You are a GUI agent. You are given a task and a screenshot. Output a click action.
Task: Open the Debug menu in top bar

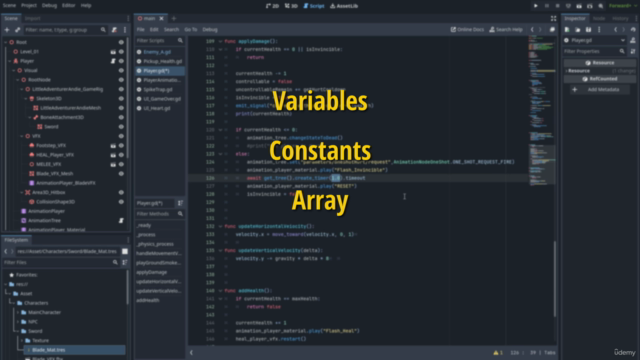pos(49,6)
